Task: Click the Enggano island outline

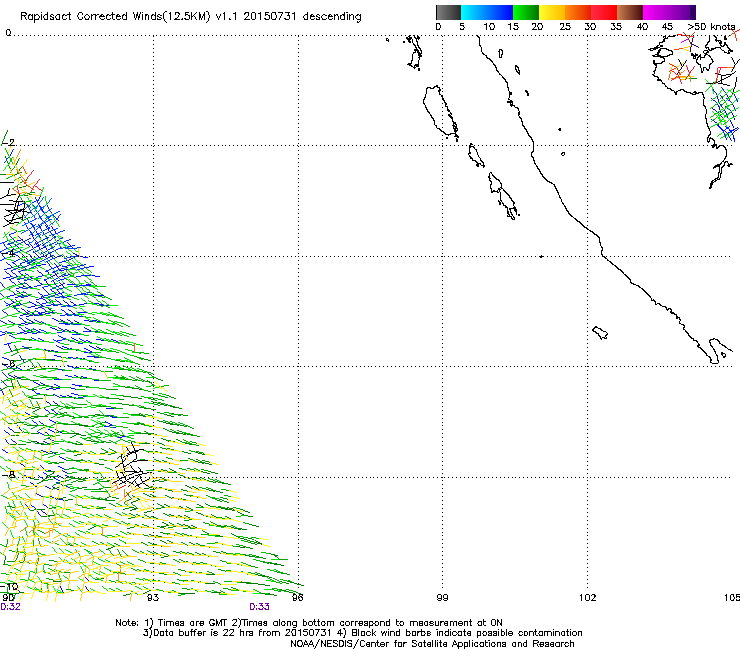Action: click(x=600, y=332)
